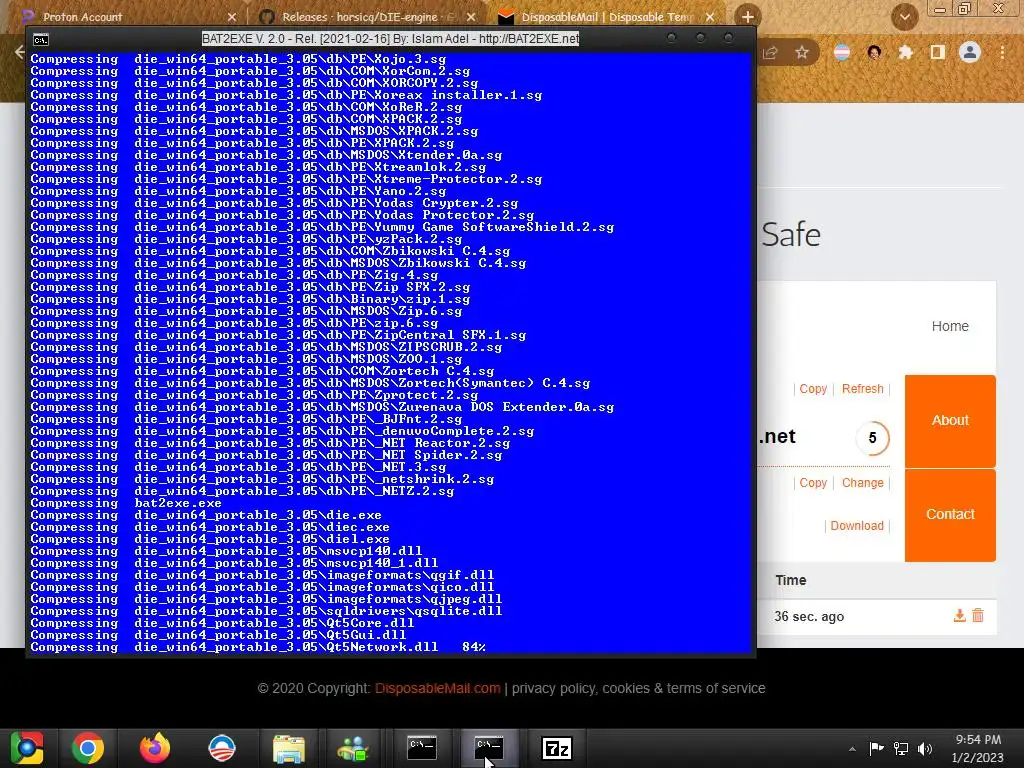Viewport: 1024px width, 768px height.
Task: Click the Home navigation item
Action: pyautogui.click(x=950, y=326)
